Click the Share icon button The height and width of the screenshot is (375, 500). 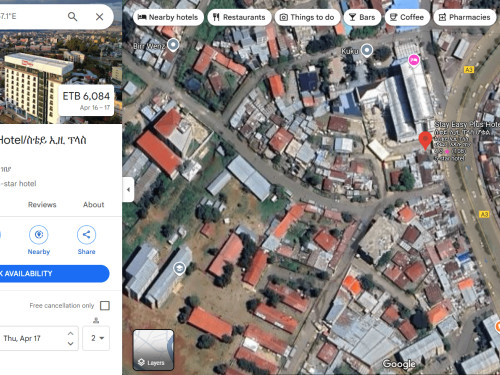pos(86,235)
